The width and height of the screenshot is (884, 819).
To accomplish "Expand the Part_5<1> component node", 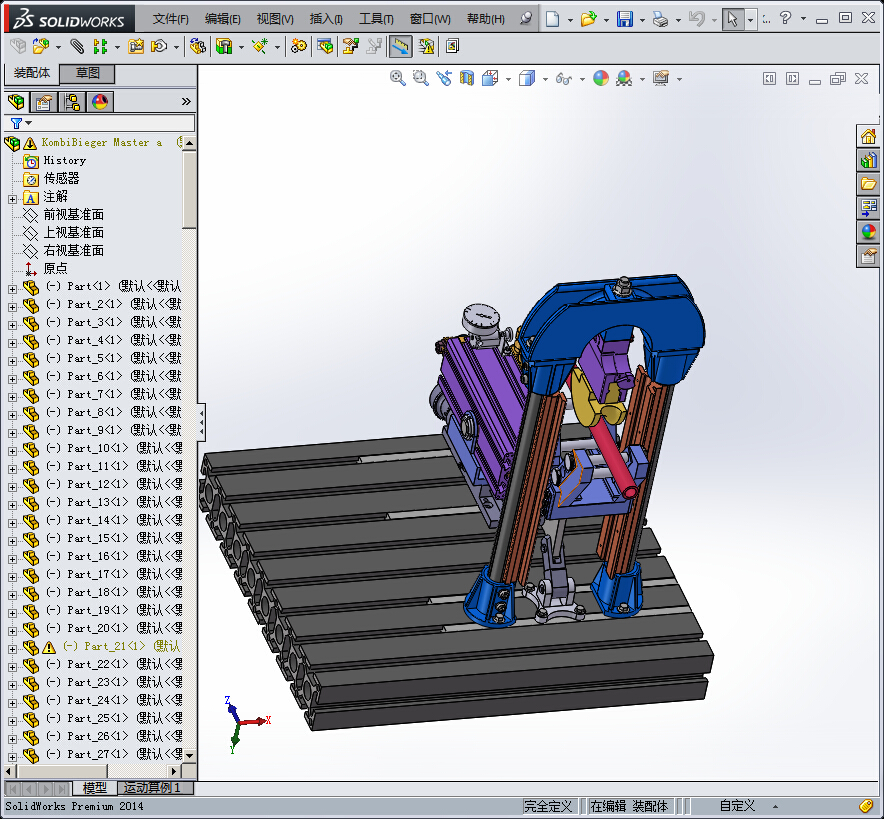I will (12, 359).
